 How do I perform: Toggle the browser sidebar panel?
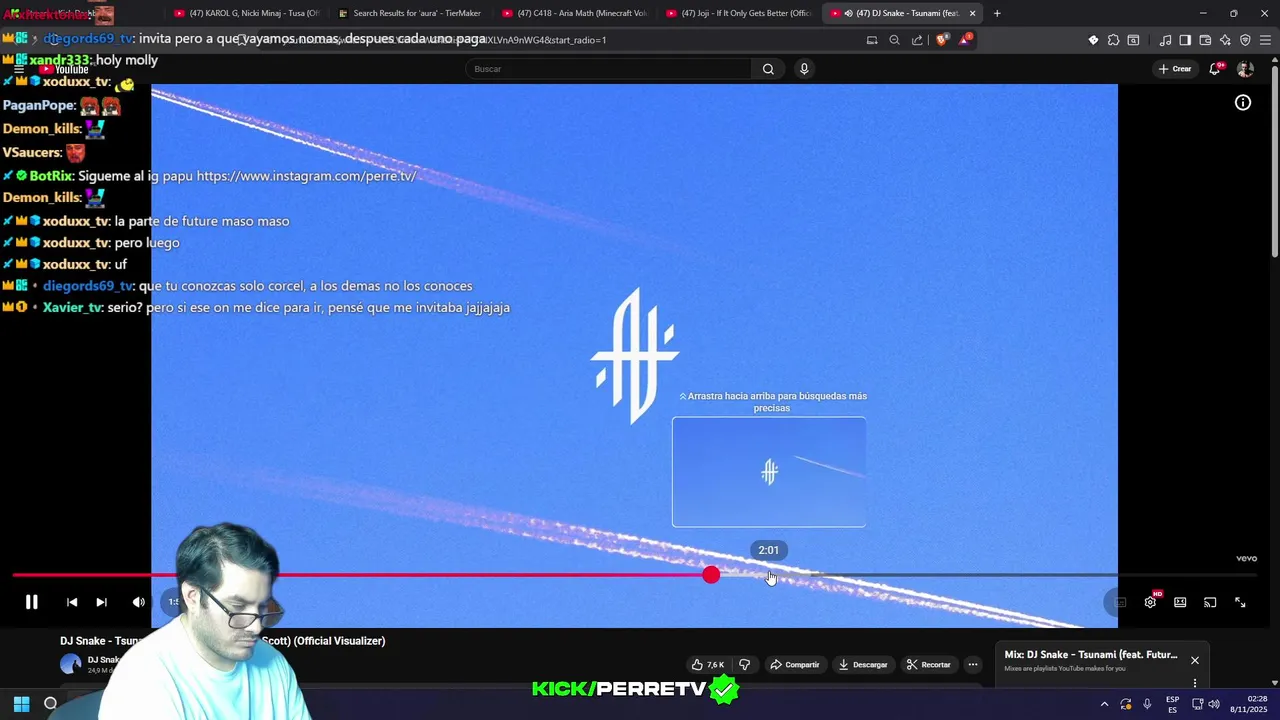coord(1185,40)
